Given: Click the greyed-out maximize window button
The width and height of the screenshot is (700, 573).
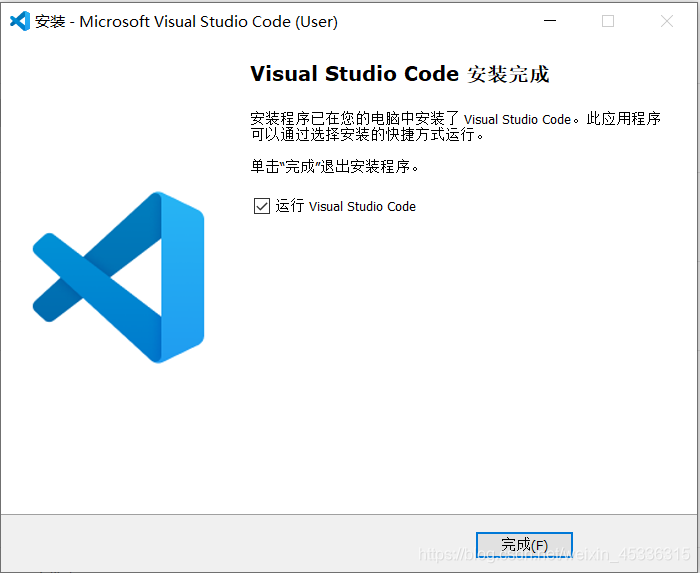Looking at the screenshot, I should [608, 21].
